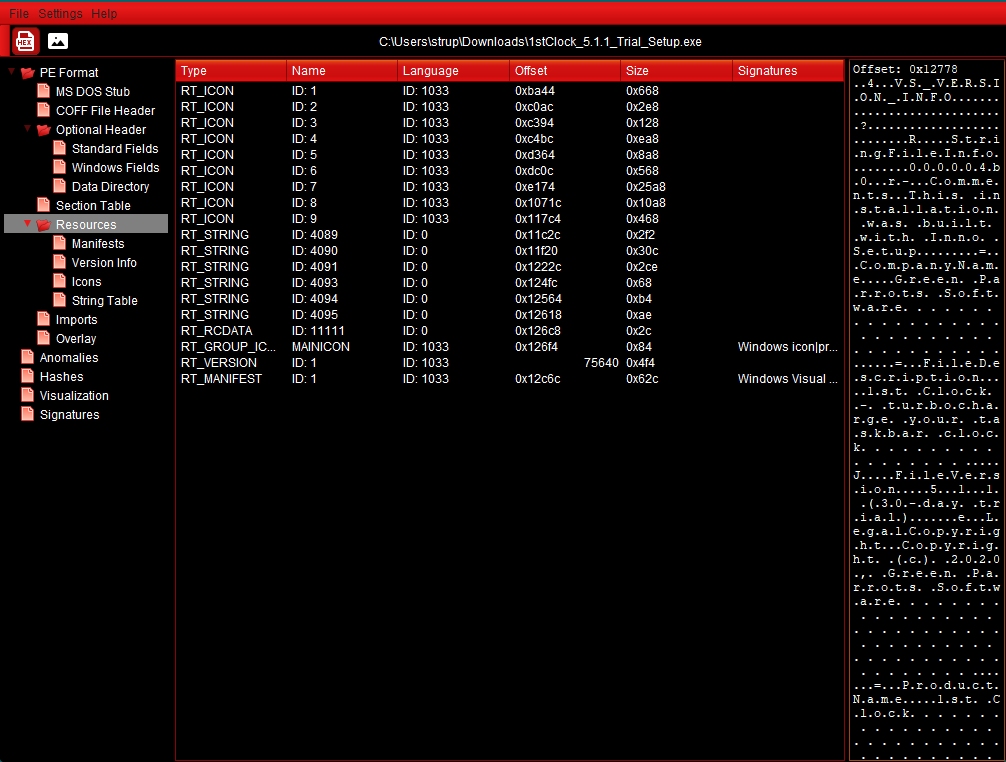
Task: Click the Windows Visual... signature cell
Action: coord(788,379)
